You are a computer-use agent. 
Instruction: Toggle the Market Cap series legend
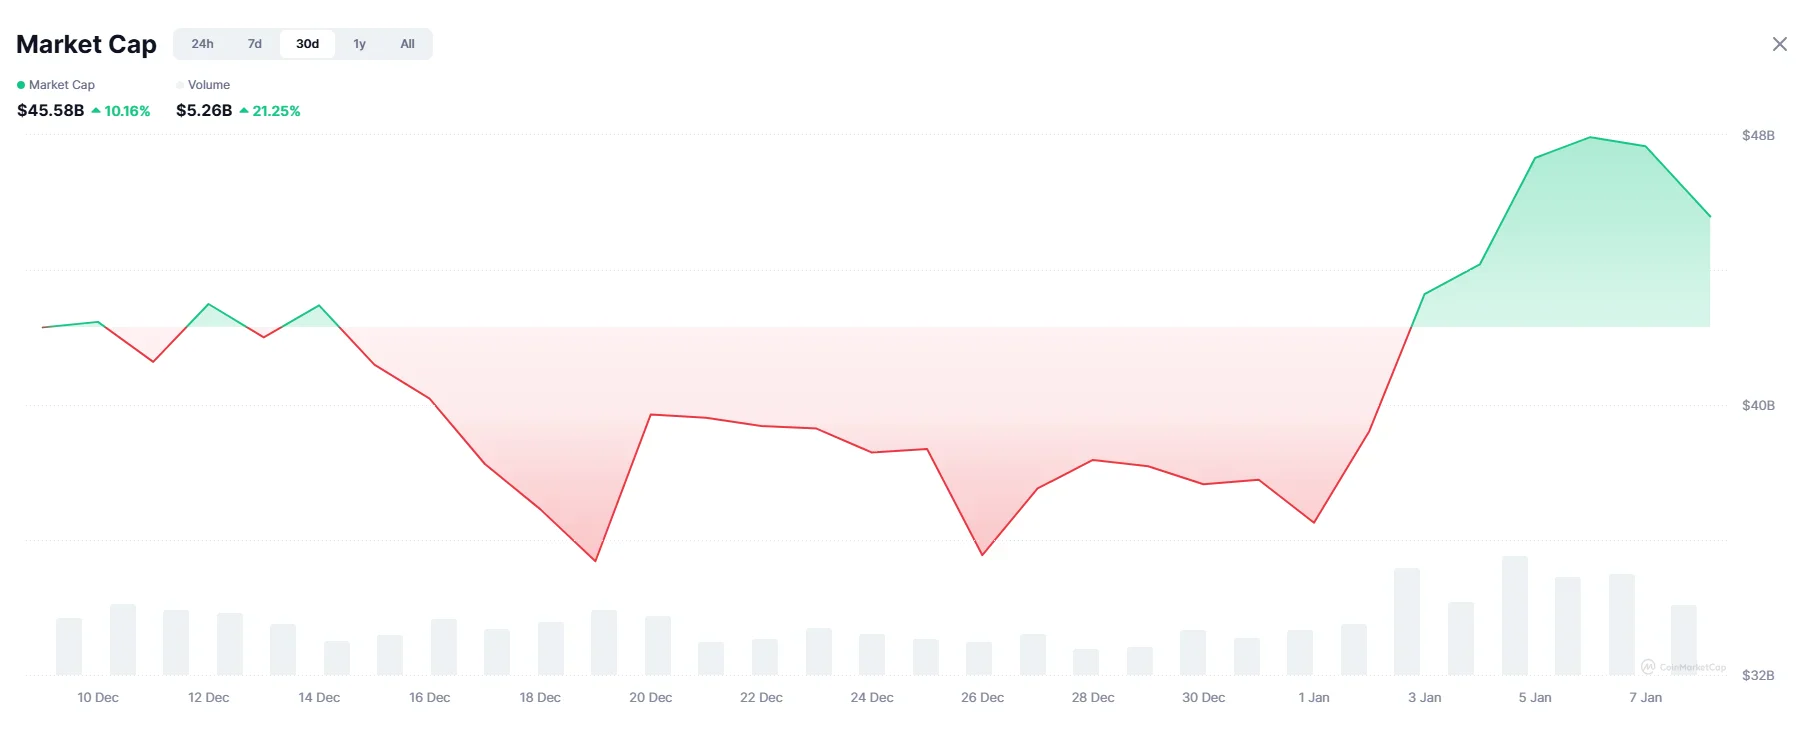tap(61, 85)
